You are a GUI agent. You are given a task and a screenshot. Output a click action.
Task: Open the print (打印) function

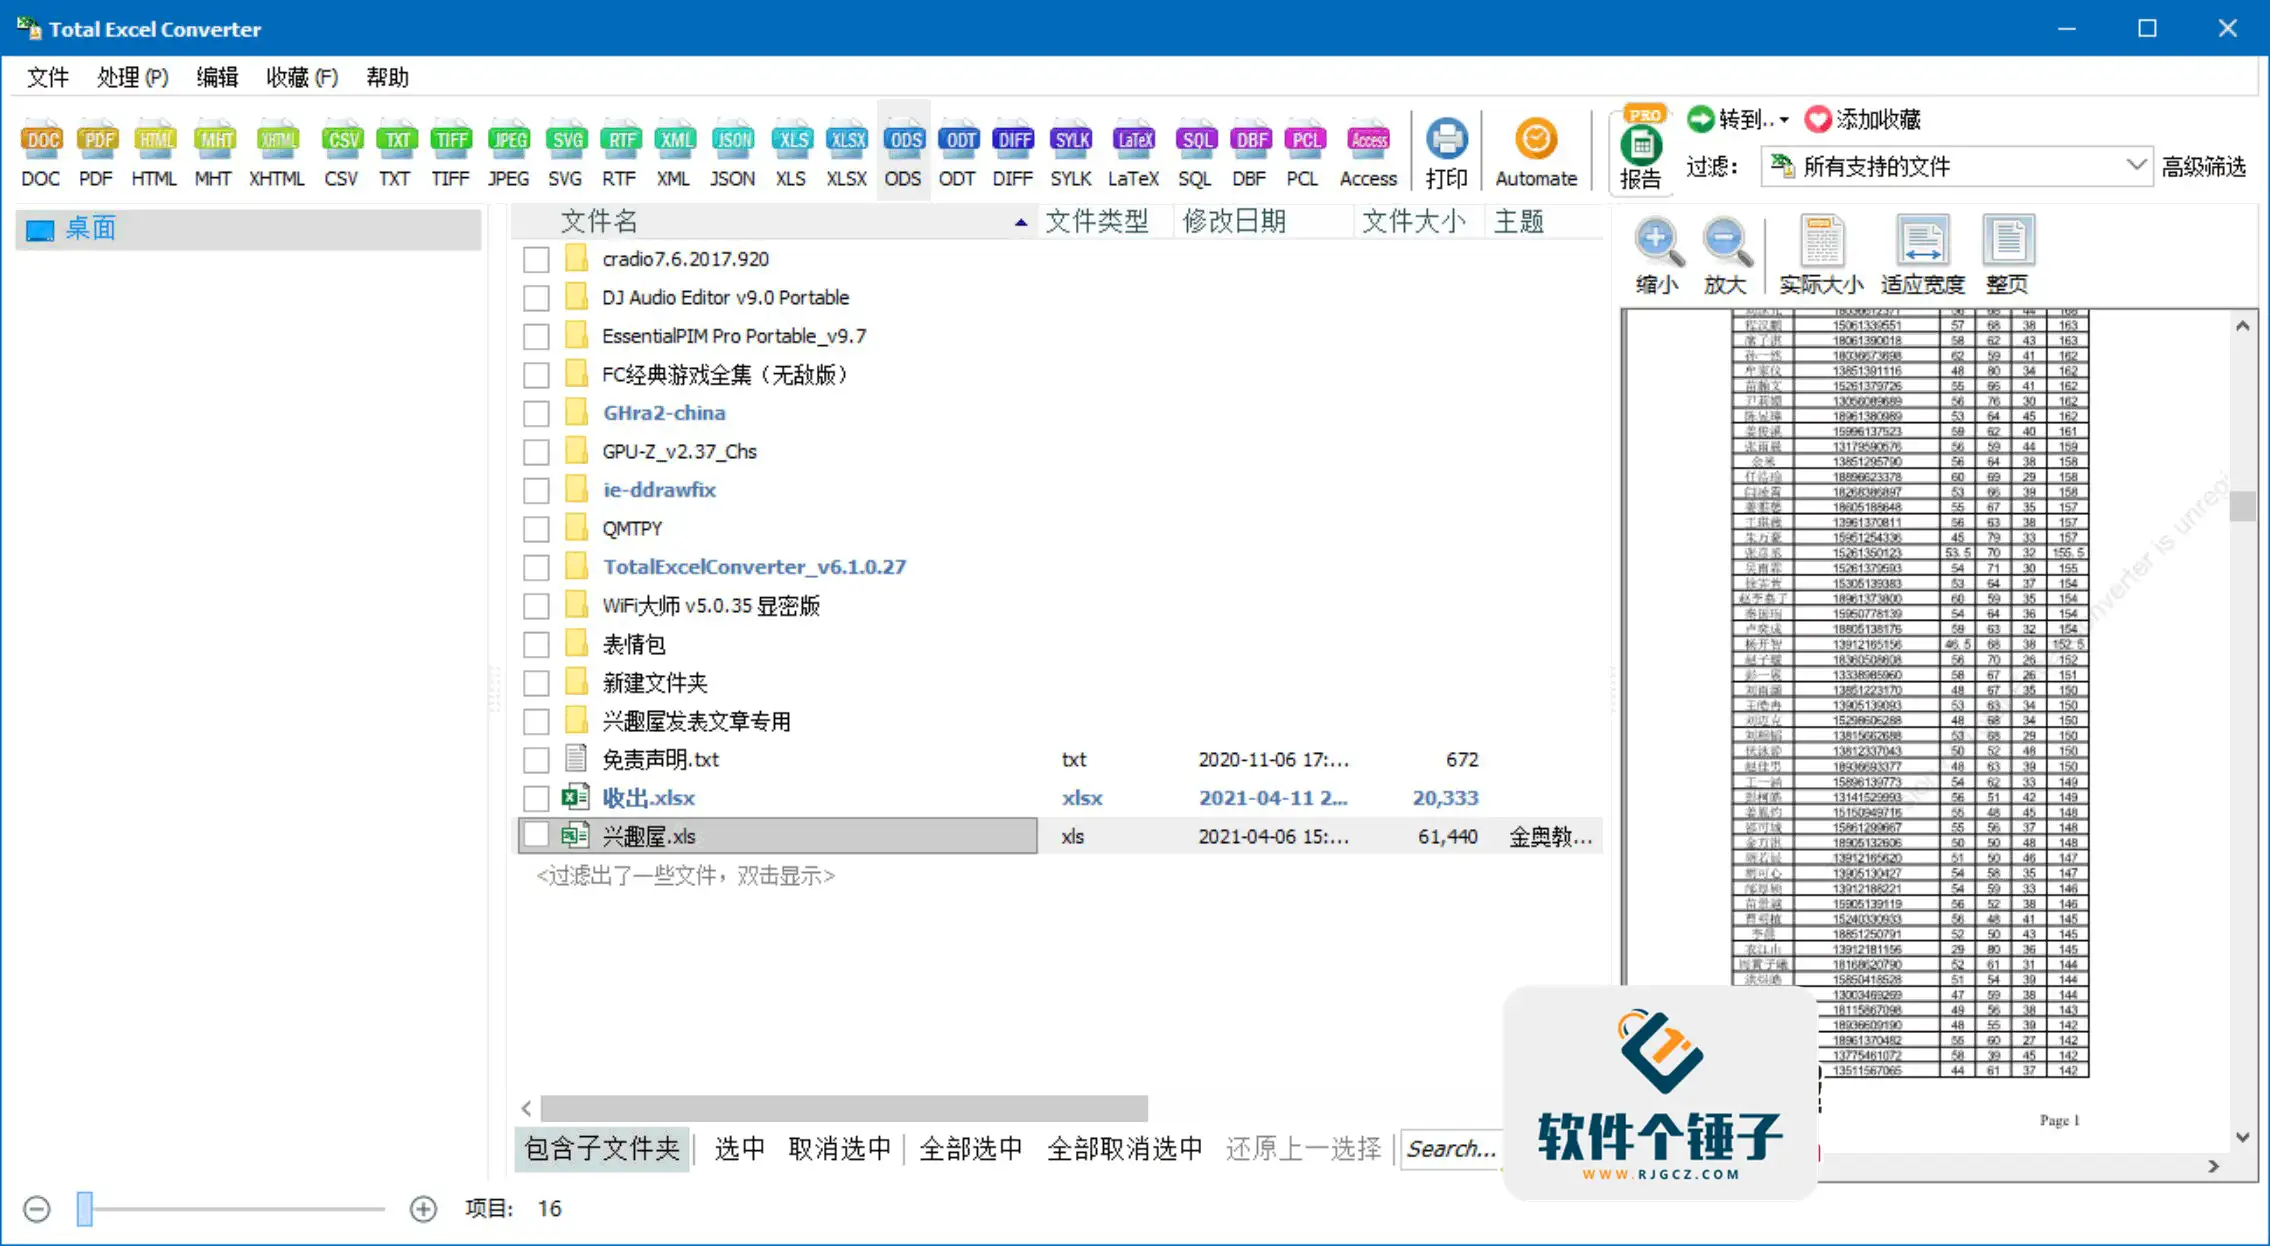(1446, 153)
